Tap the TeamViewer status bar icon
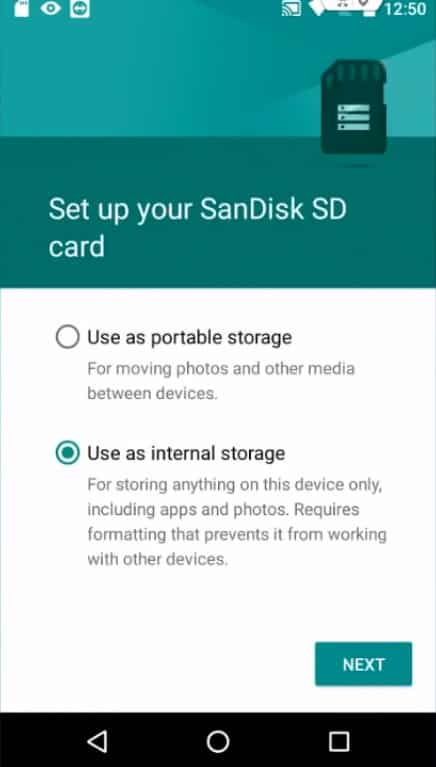Viewport: 436px width, 767px height. click(x=80, y=8)
